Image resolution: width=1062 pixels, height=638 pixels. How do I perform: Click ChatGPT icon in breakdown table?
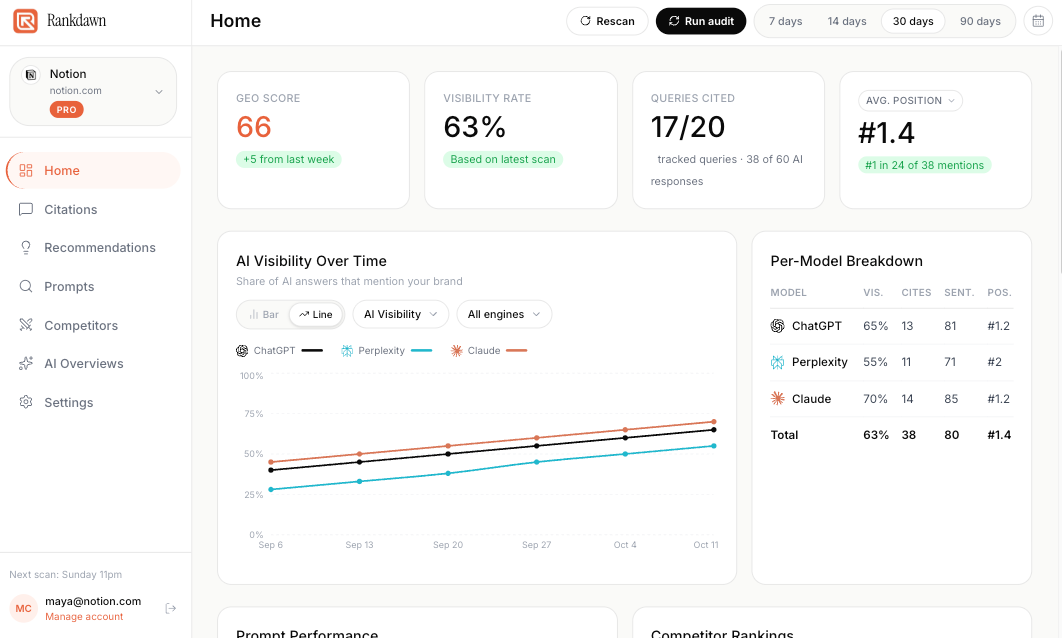tap(778, 326)
